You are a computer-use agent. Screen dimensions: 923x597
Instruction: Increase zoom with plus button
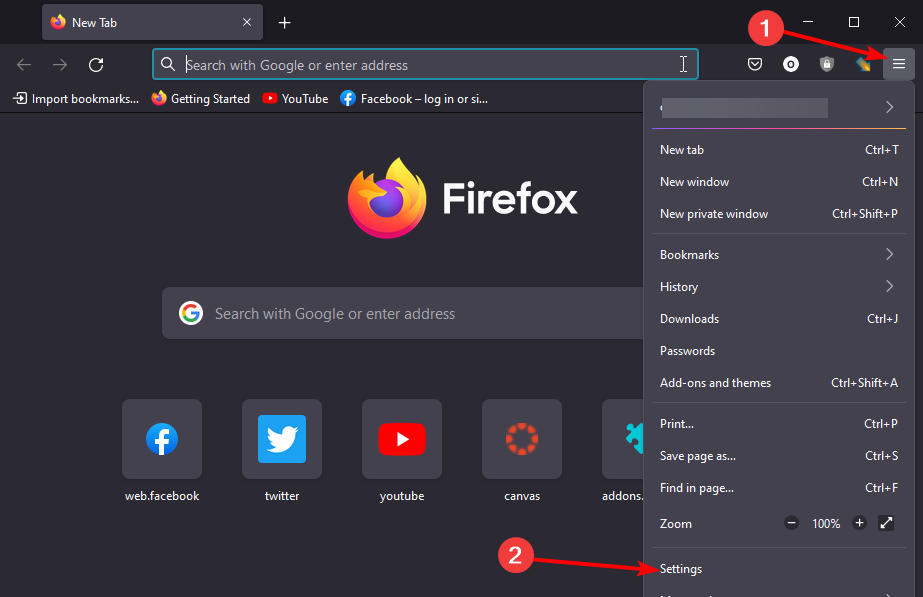tap(859, 523)
